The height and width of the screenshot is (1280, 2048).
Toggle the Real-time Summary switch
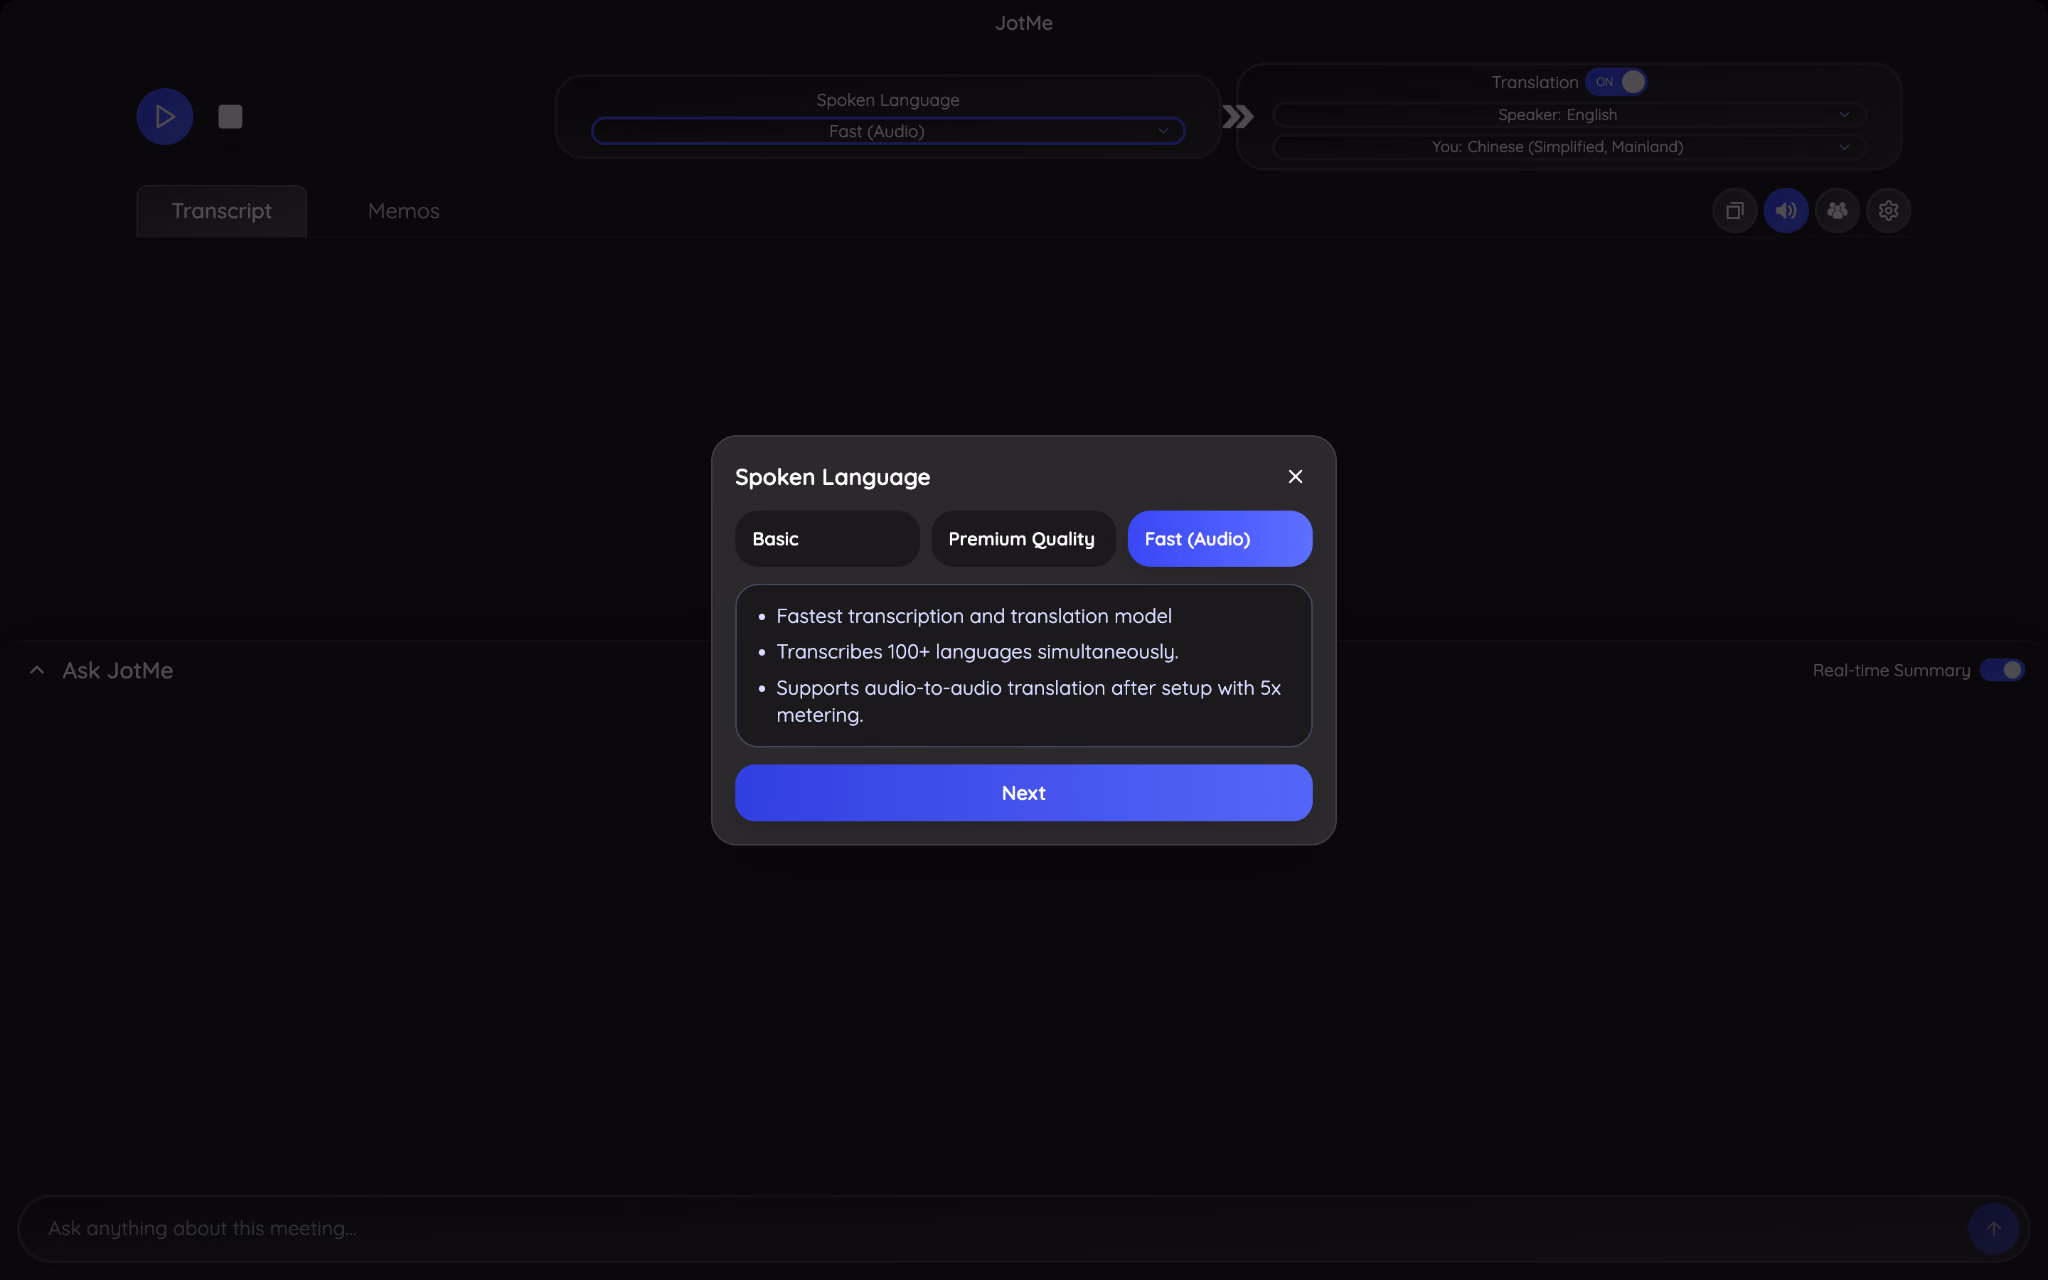point(2002,670)
